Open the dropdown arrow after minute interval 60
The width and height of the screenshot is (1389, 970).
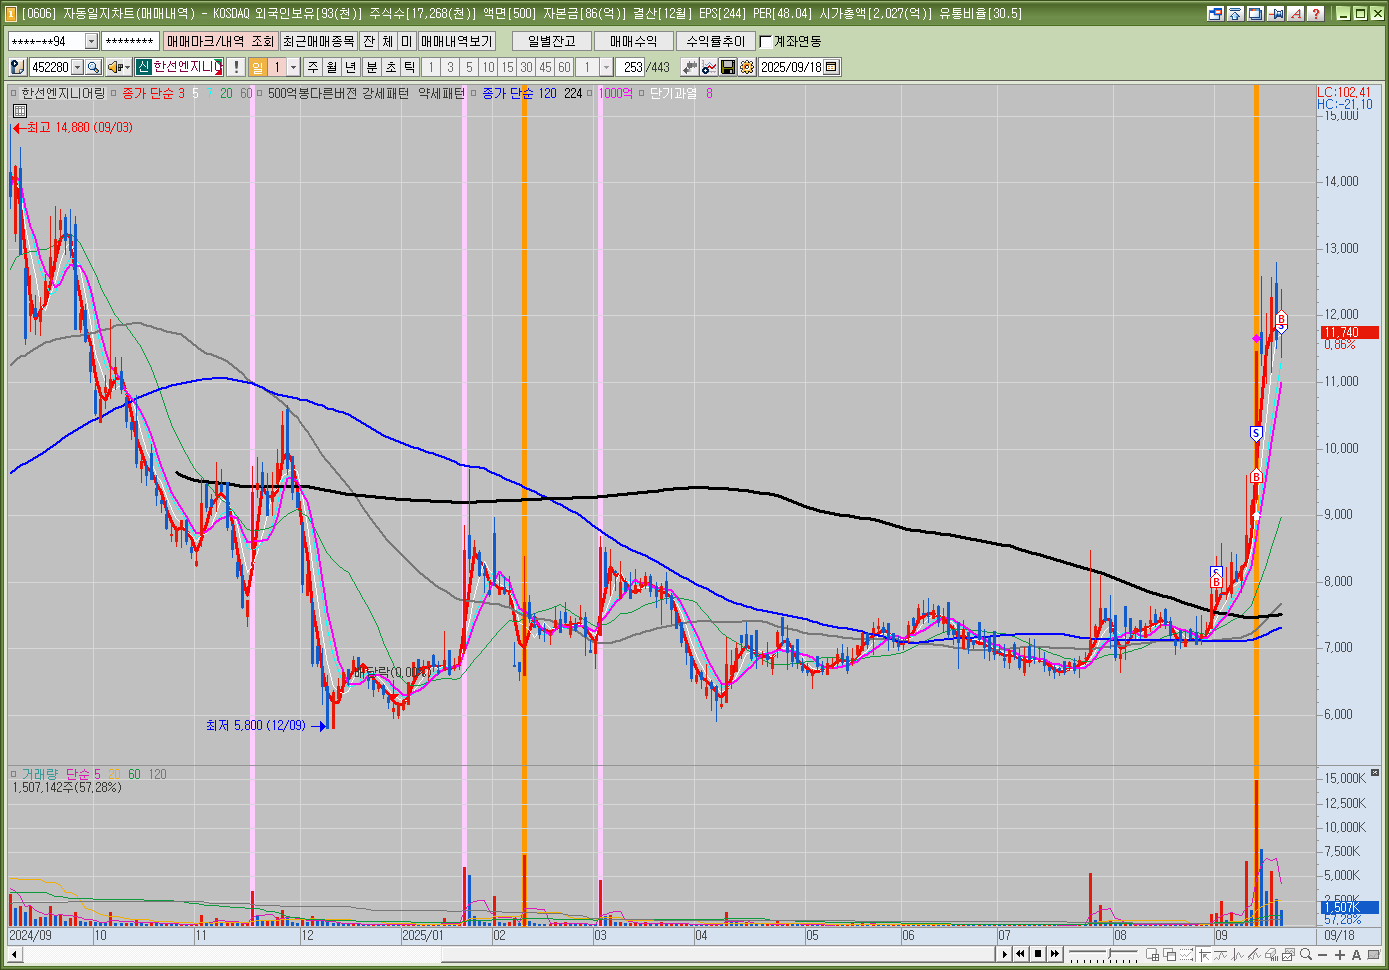tap(606, 67)
